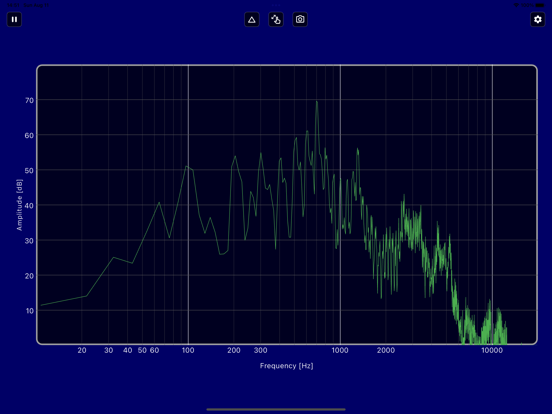Click the 30 Hz frequency tick label
The width and height of the screenshot is (552, 414).
click(x=108, y=350)
